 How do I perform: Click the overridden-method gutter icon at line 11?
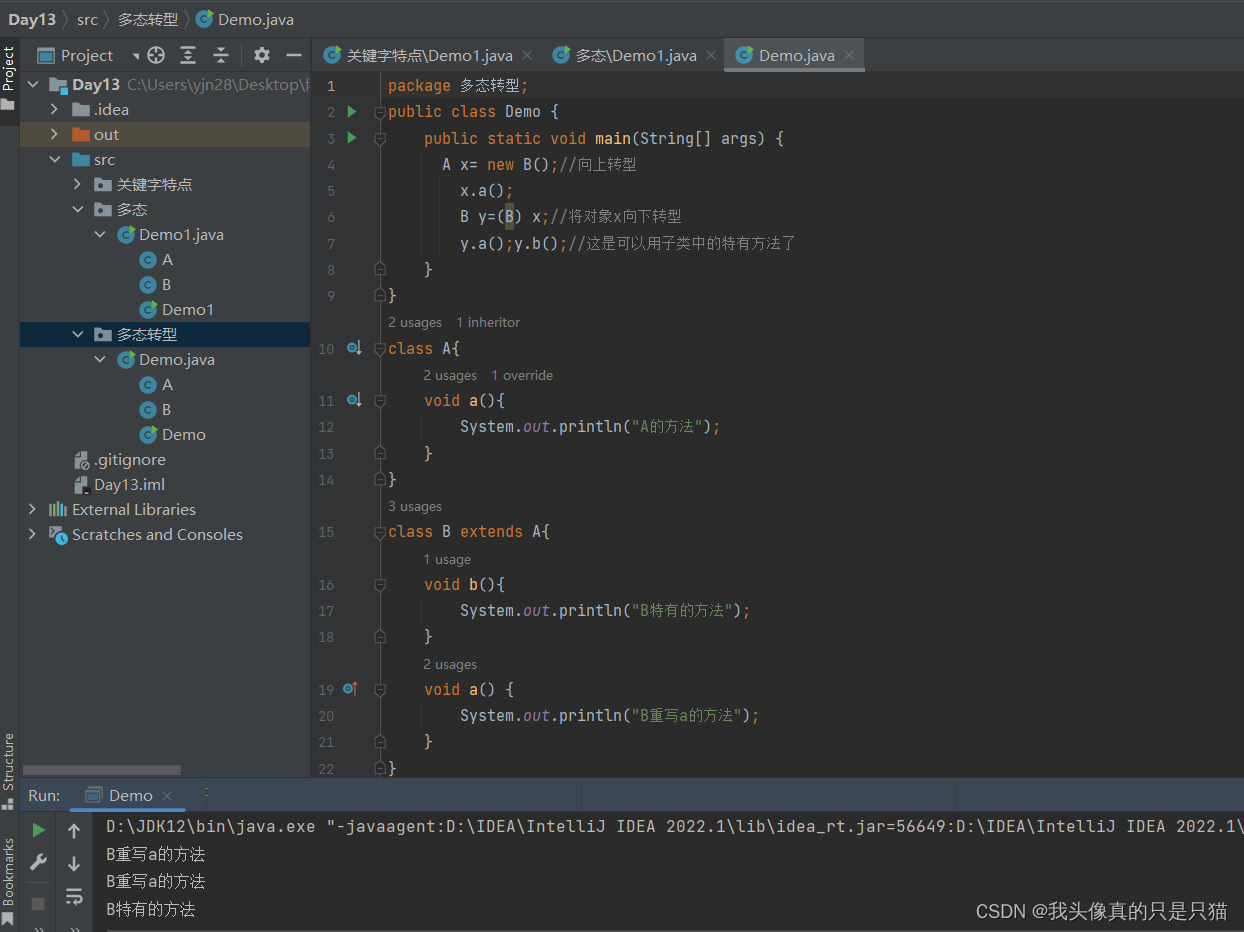click(x=353, y=400)
